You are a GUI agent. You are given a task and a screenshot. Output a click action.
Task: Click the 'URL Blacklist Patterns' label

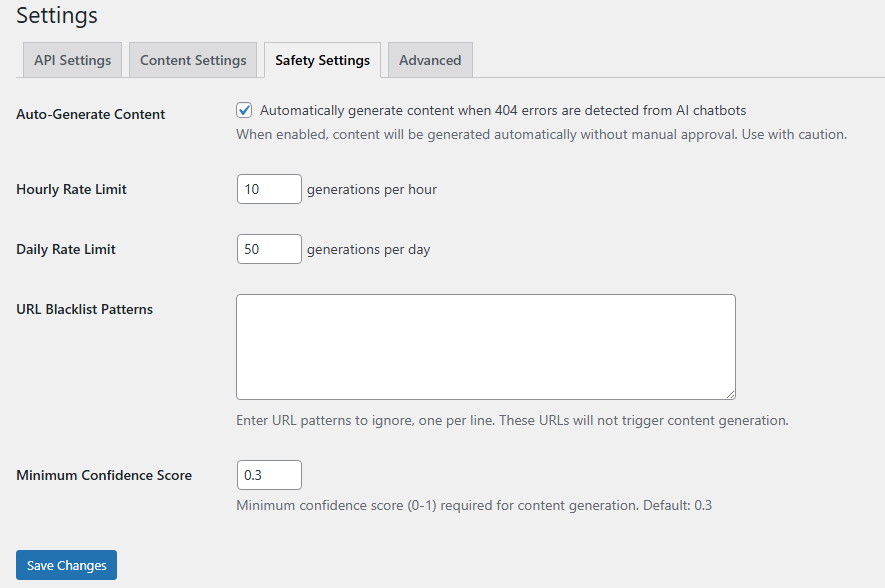(85, 309)
